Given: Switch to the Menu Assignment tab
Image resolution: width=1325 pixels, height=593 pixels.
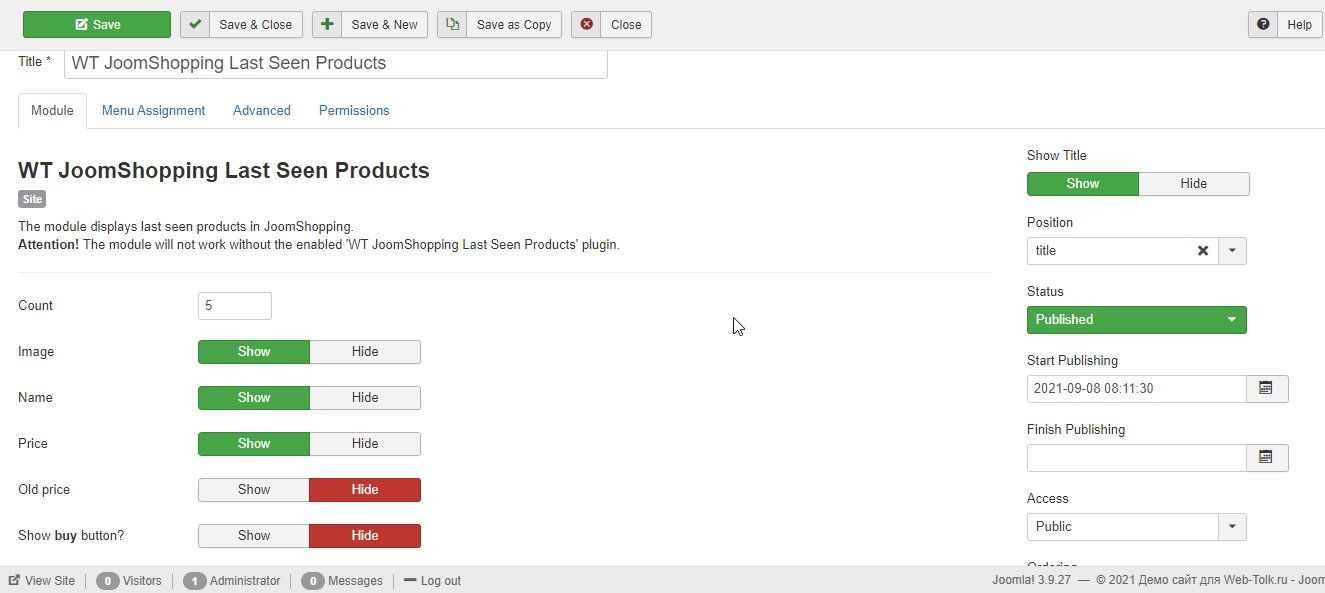Looking at the screenshot, I should point(153,111).
